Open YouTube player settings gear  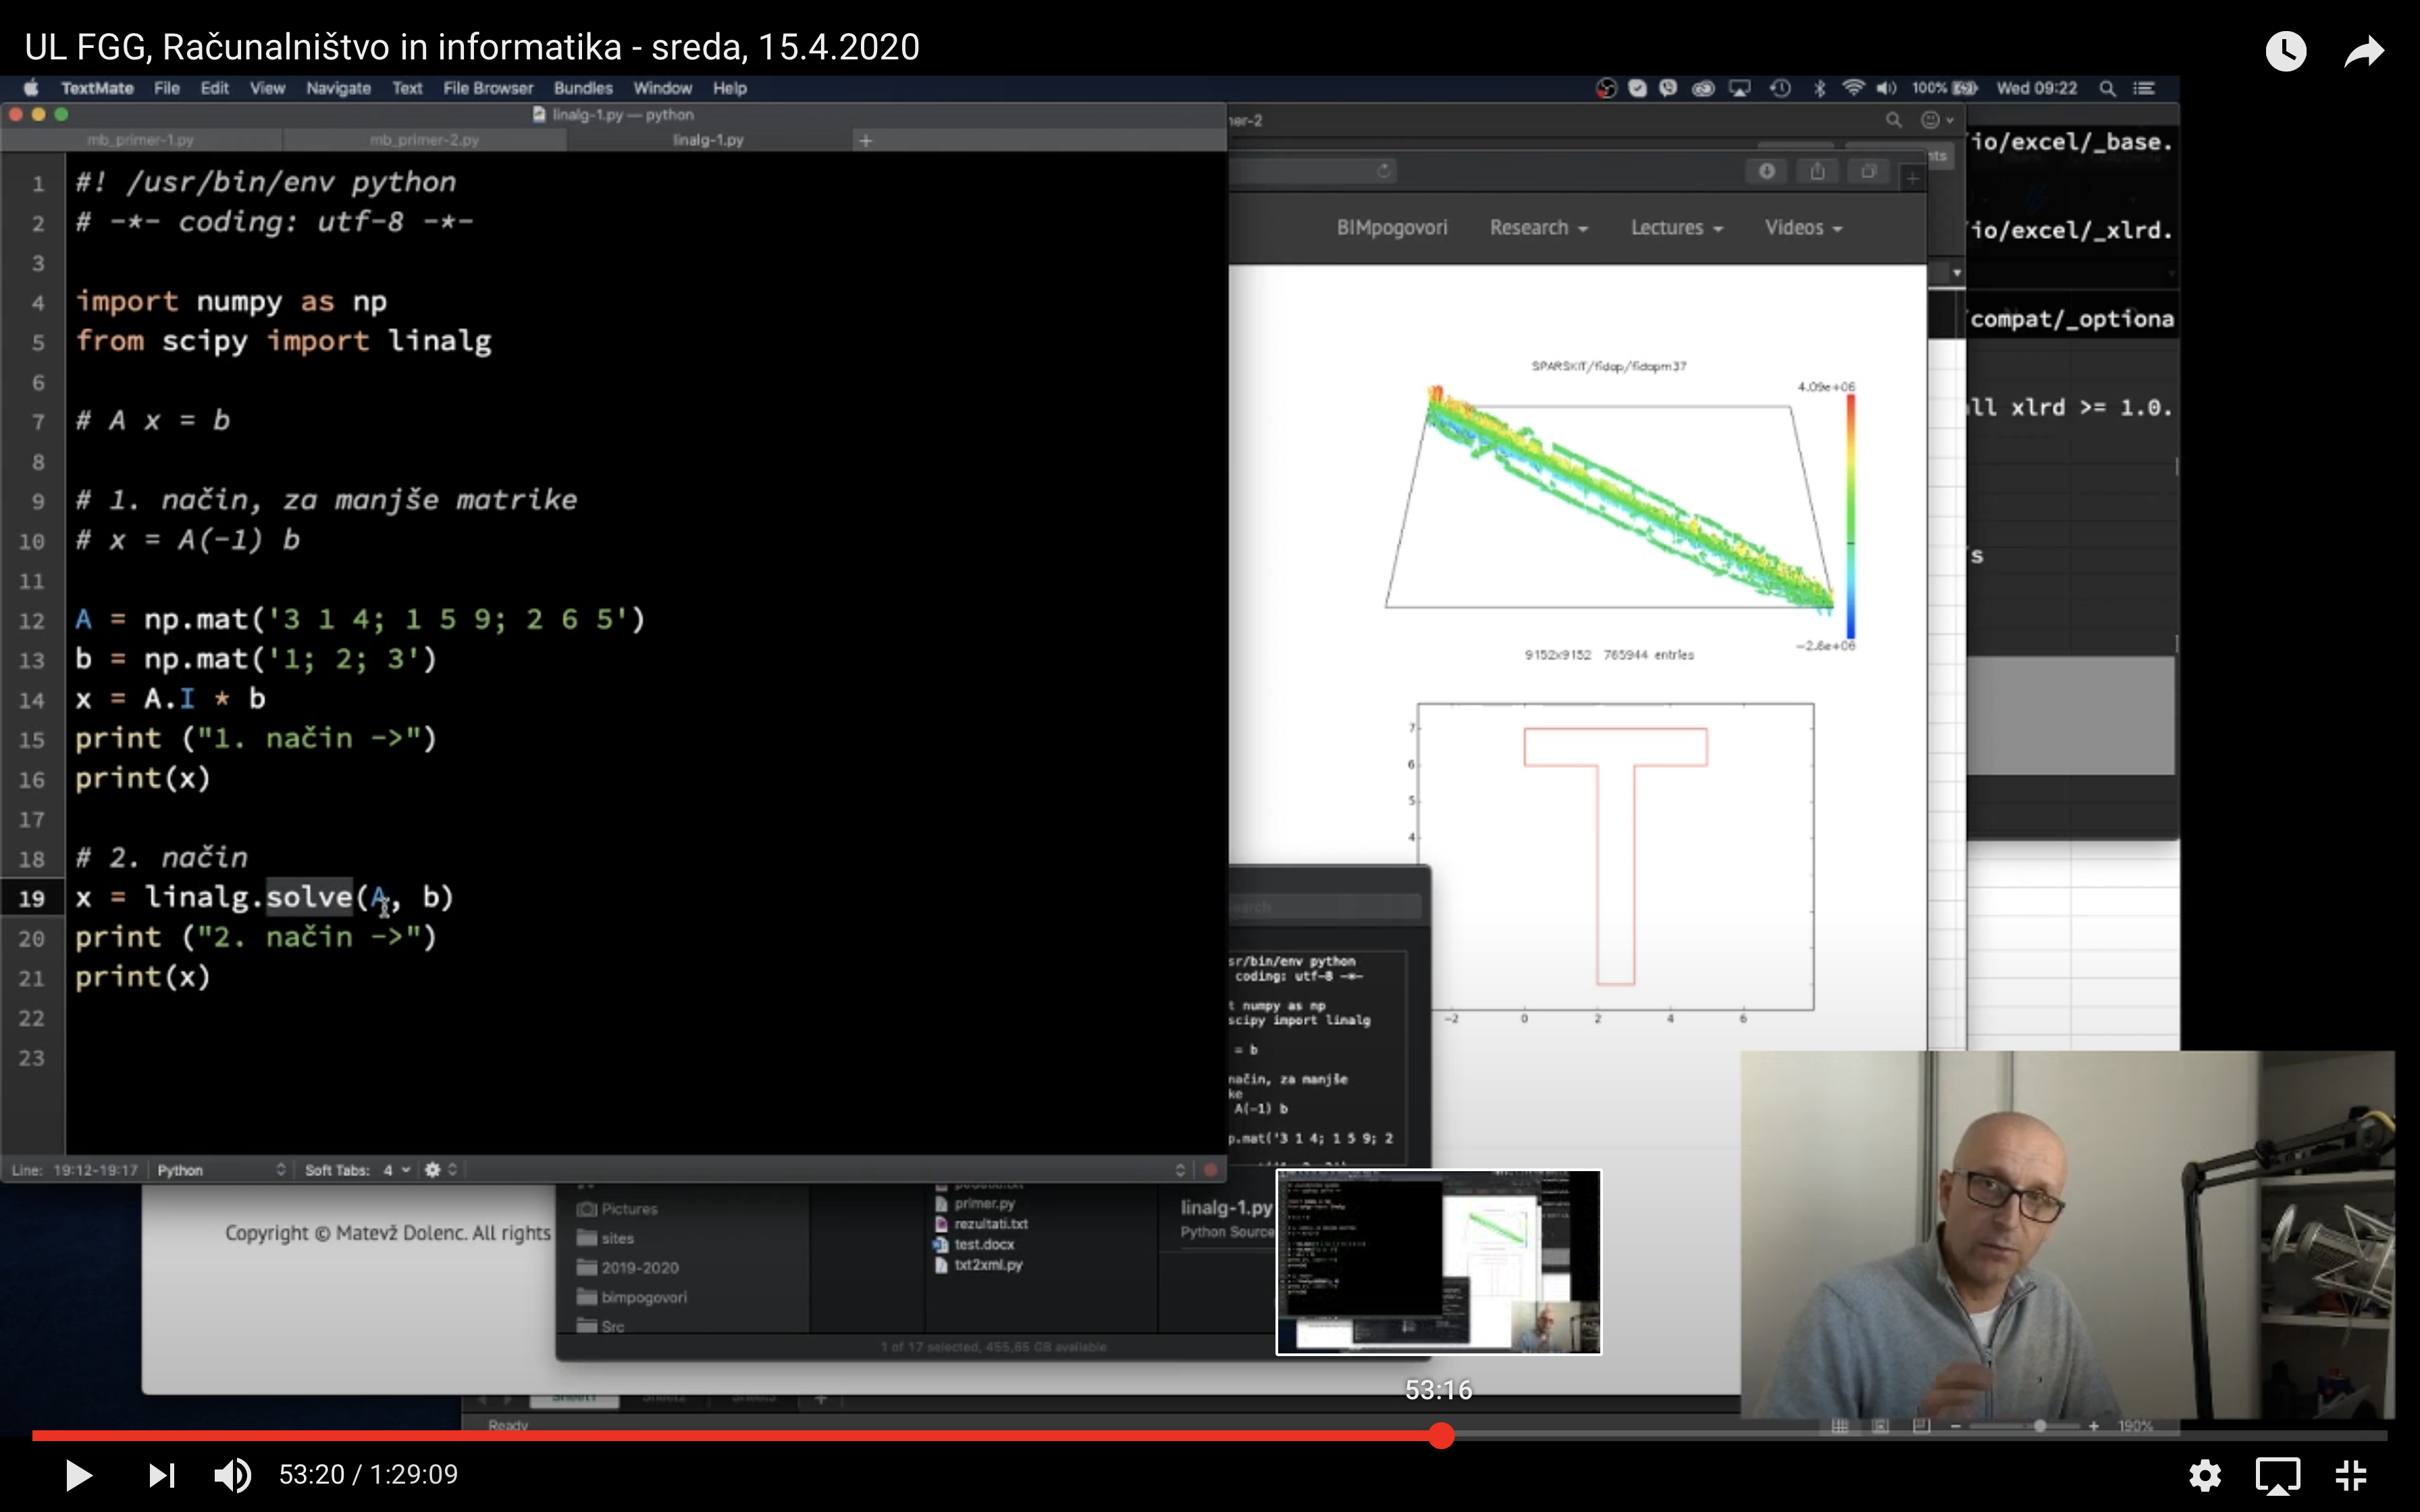point(2204,1475)
